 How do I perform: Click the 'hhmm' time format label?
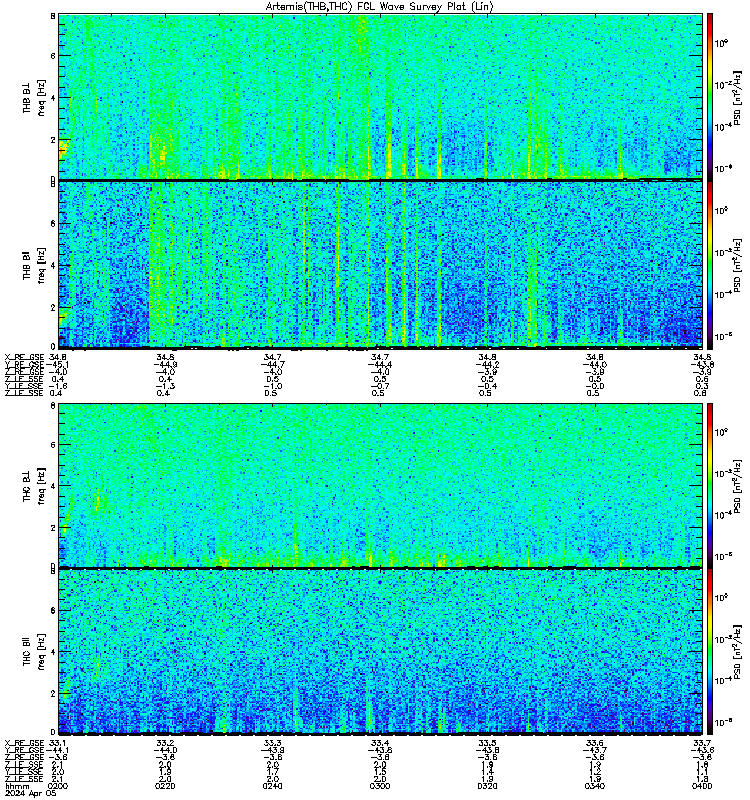pyautogui.click(x=17, y=786)
